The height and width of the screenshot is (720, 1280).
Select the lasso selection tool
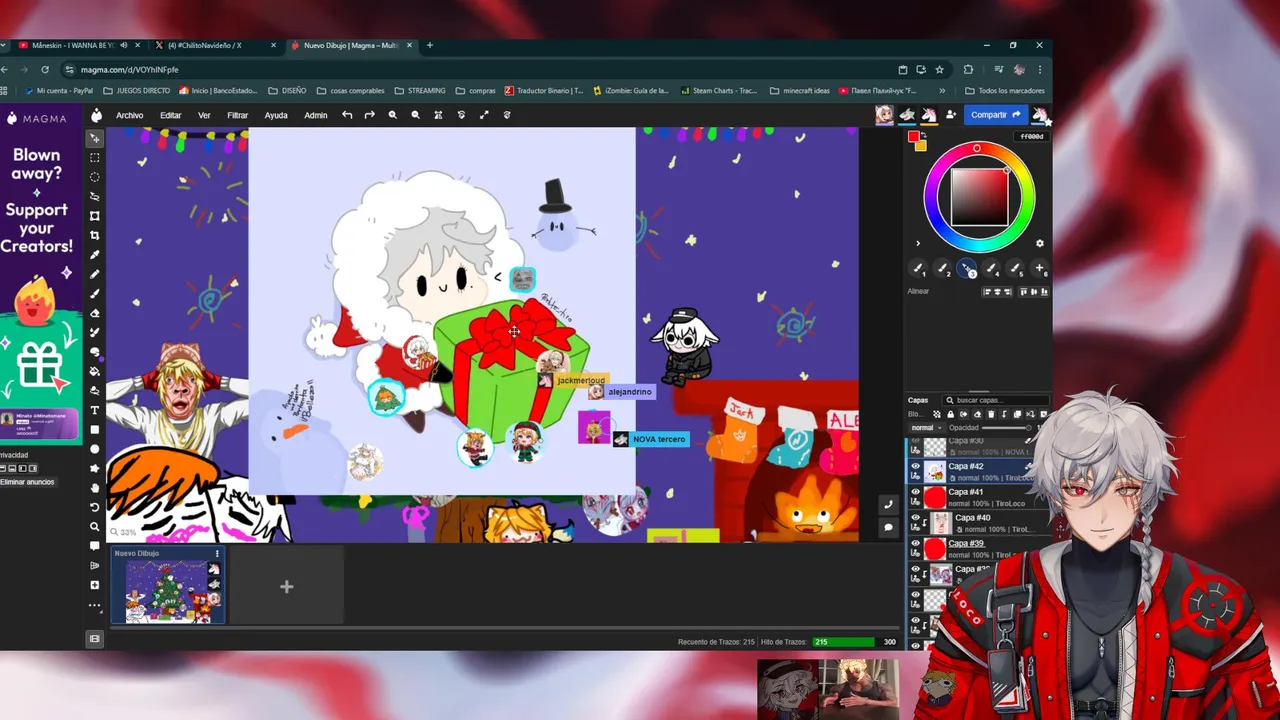[95, 197]
